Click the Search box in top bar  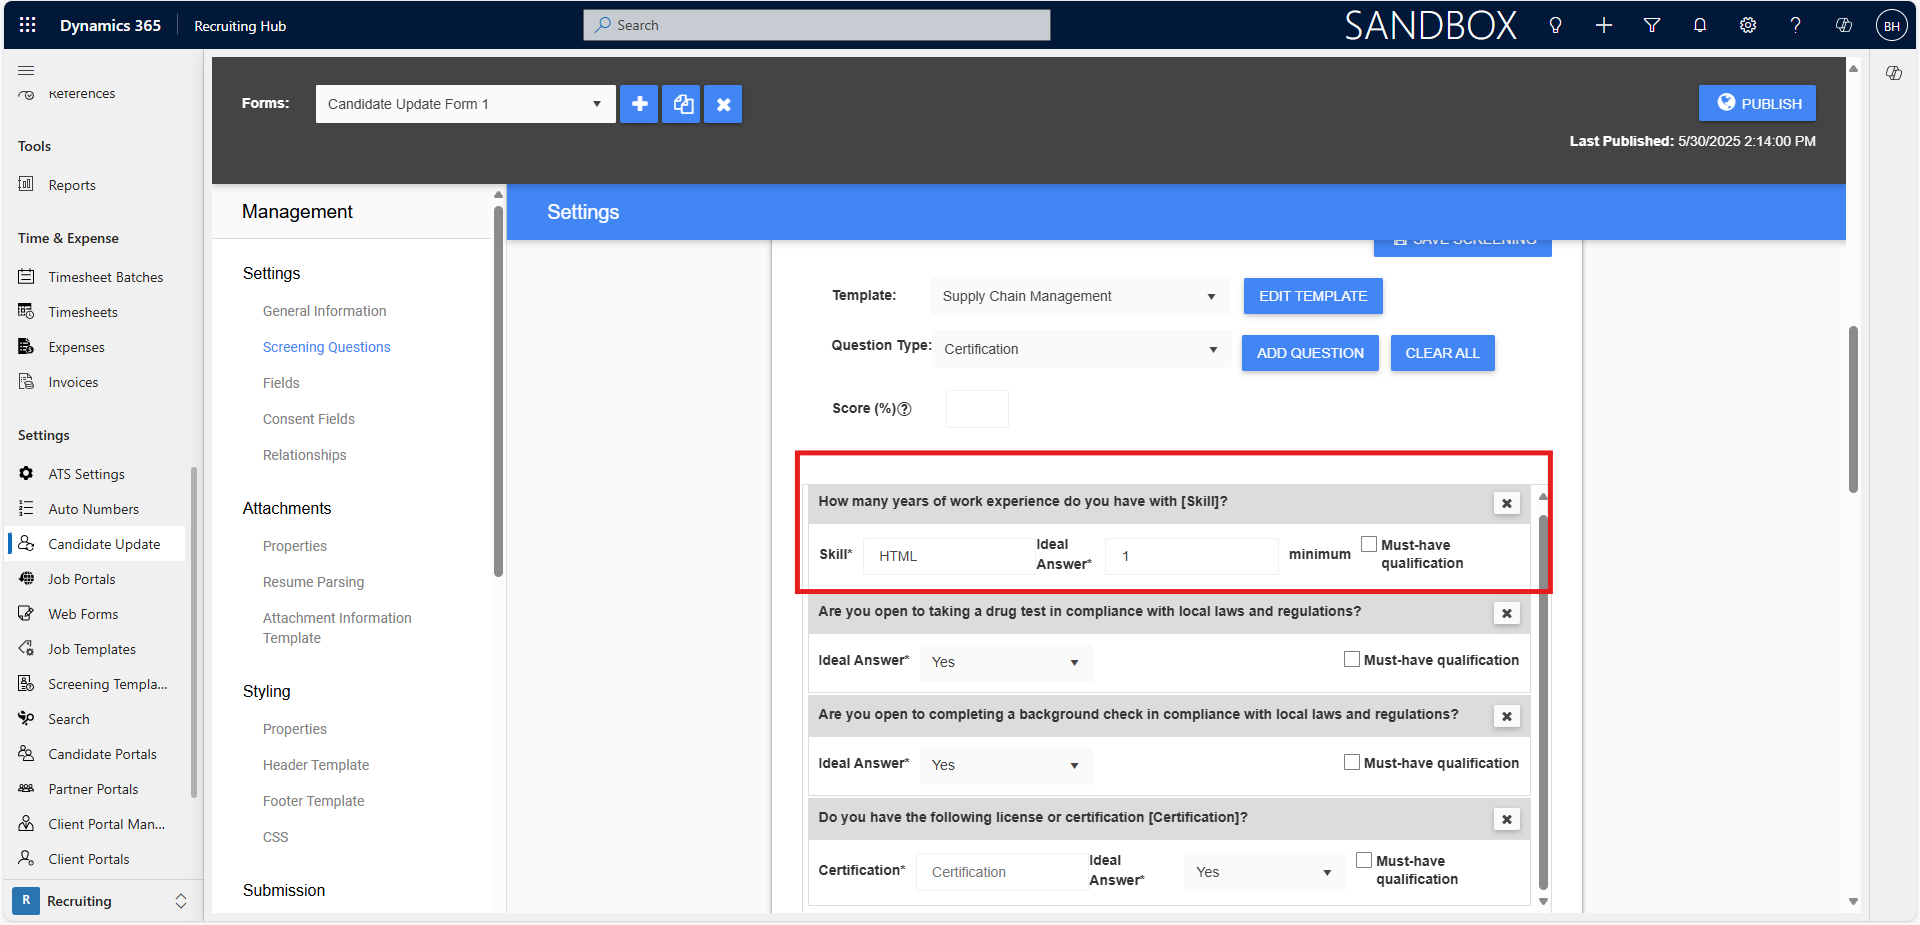click(816, 25)
